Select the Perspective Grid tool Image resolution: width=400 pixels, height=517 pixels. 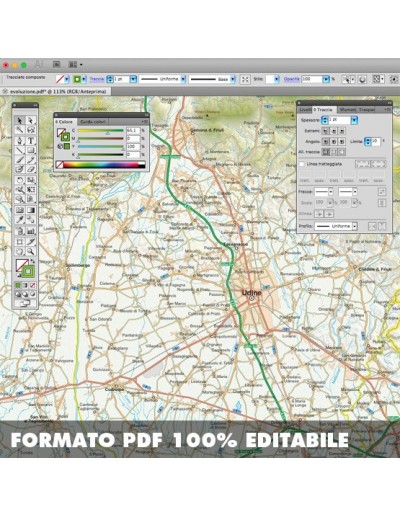coord(31,199)
